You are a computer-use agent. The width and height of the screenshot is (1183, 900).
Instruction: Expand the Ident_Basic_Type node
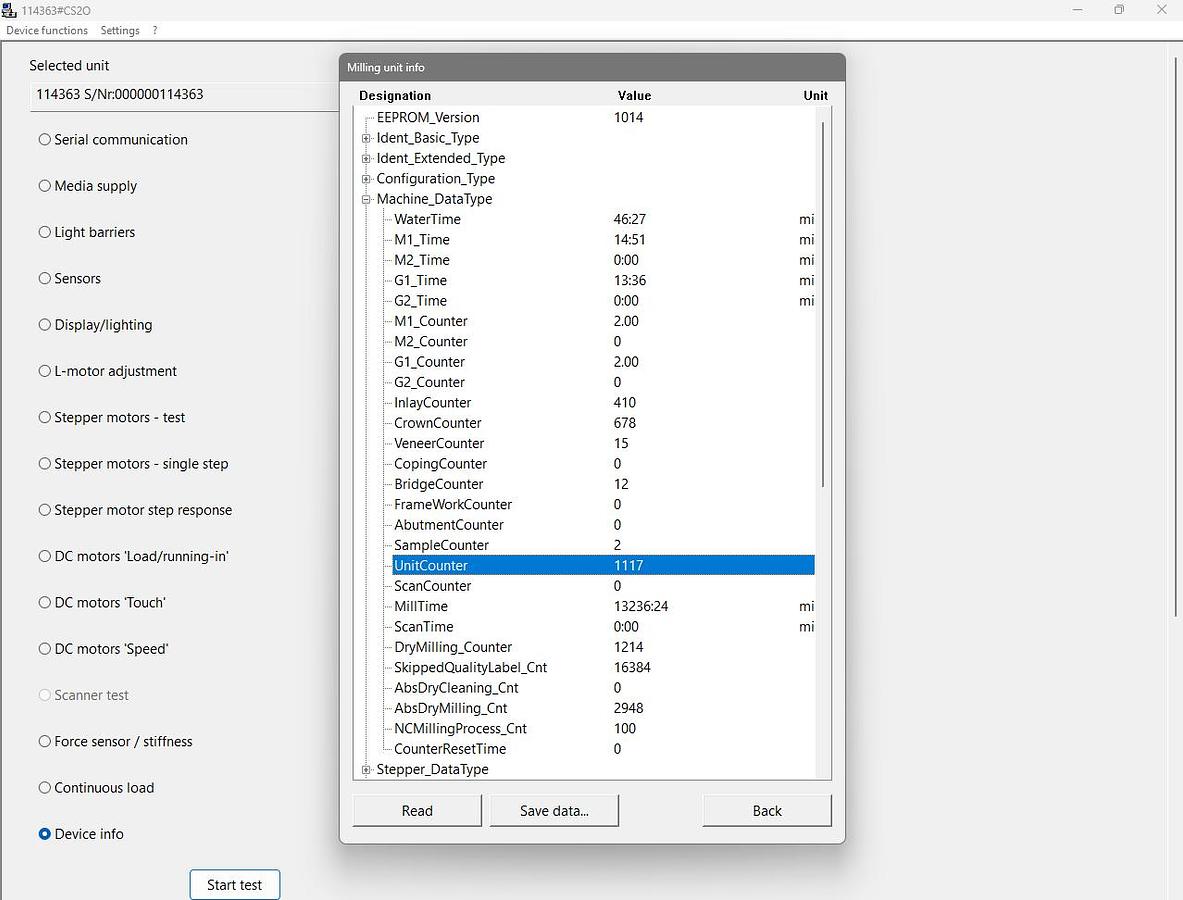366,138
